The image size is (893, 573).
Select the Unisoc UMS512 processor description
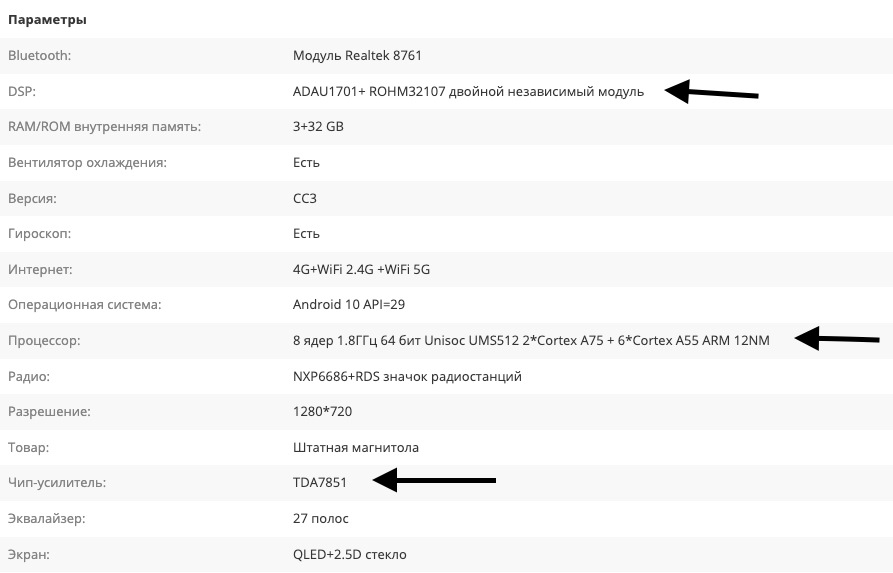pos(531,341)
